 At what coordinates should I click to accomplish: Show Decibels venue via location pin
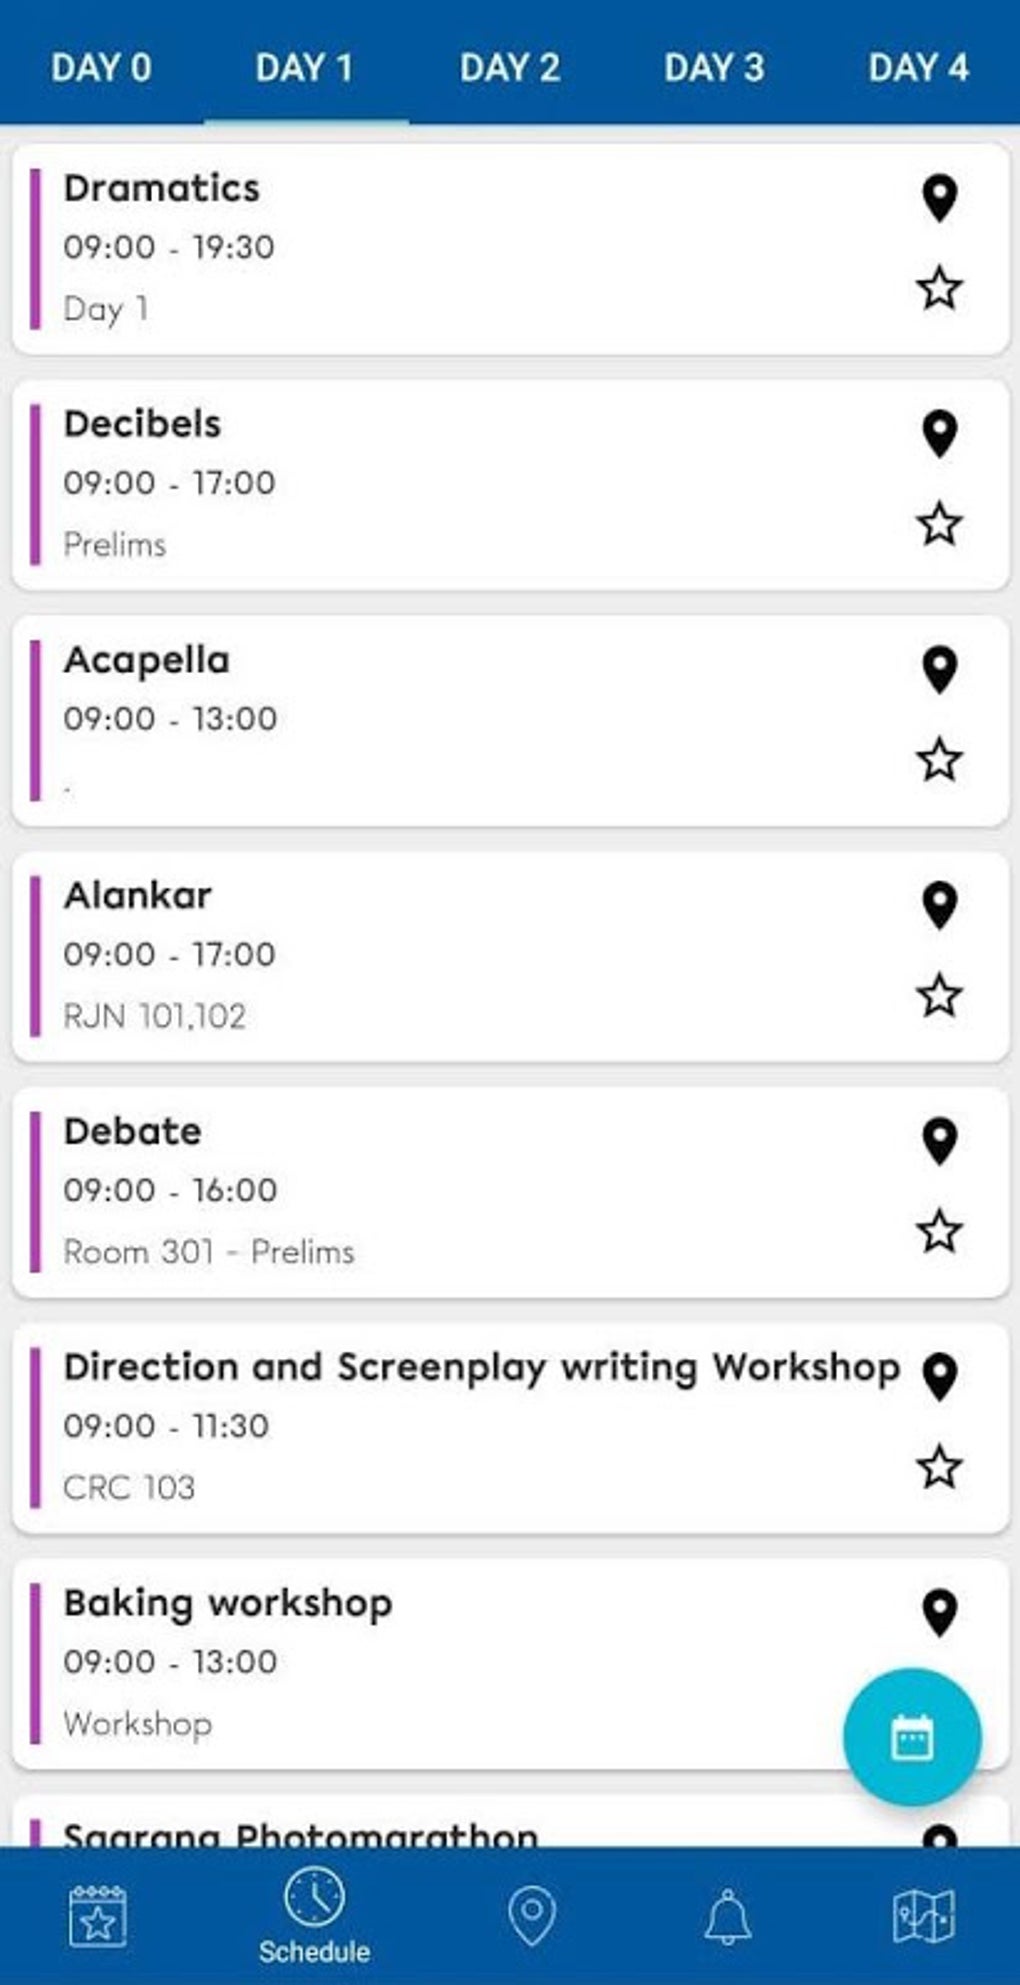[x=939, y=434]
